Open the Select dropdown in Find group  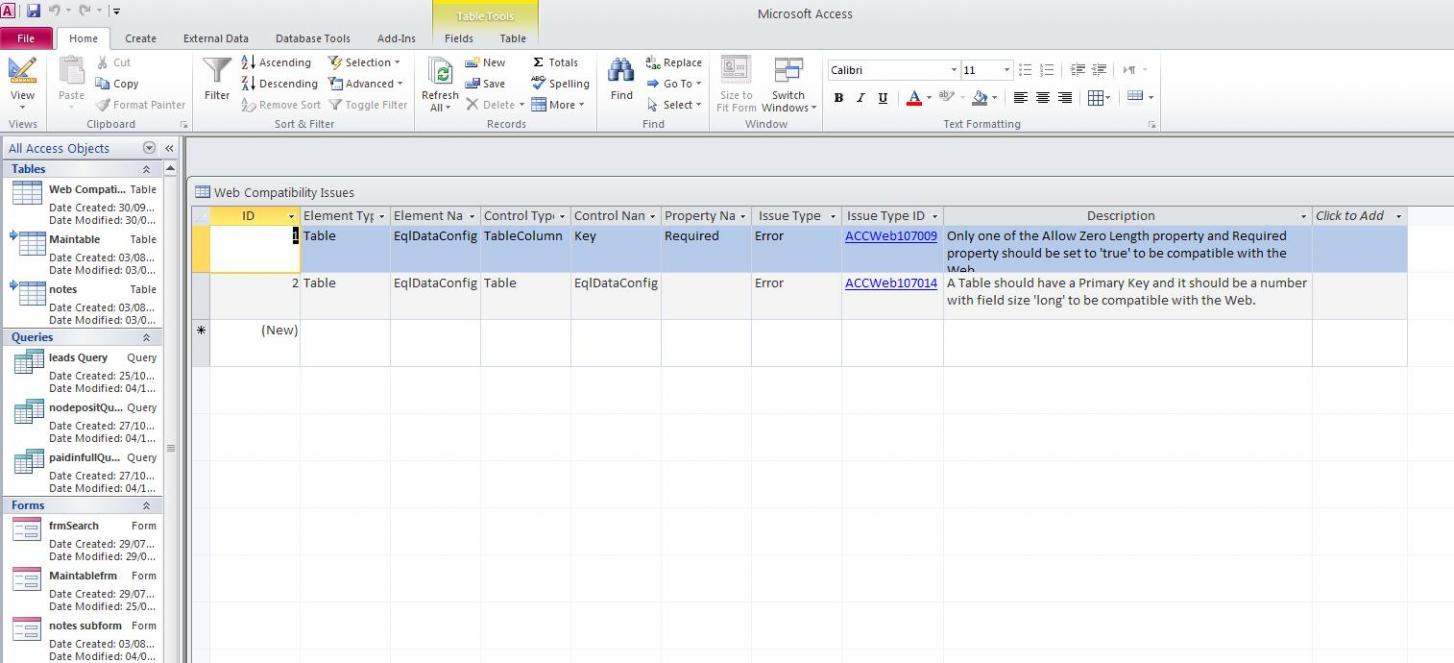point(674,105)
